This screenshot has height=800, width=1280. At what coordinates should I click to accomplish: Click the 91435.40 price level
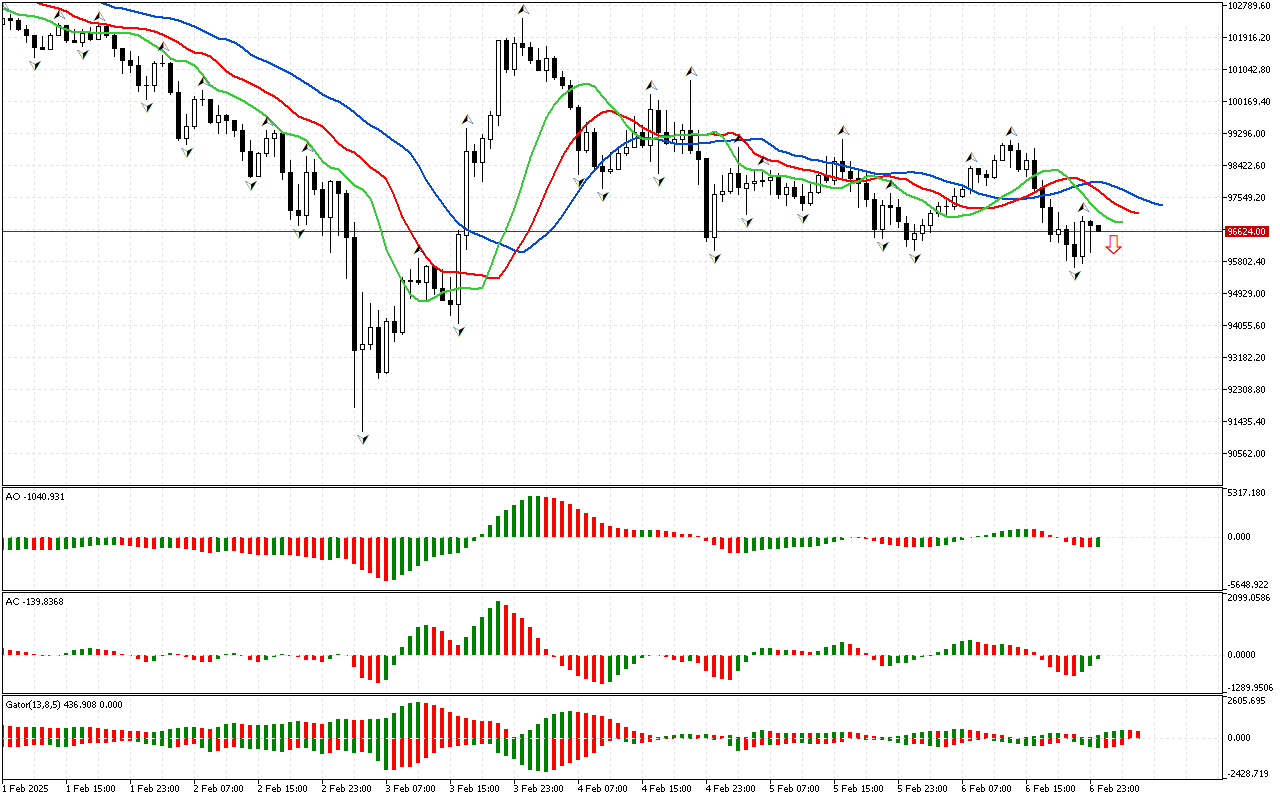[x=1246, y=422]
